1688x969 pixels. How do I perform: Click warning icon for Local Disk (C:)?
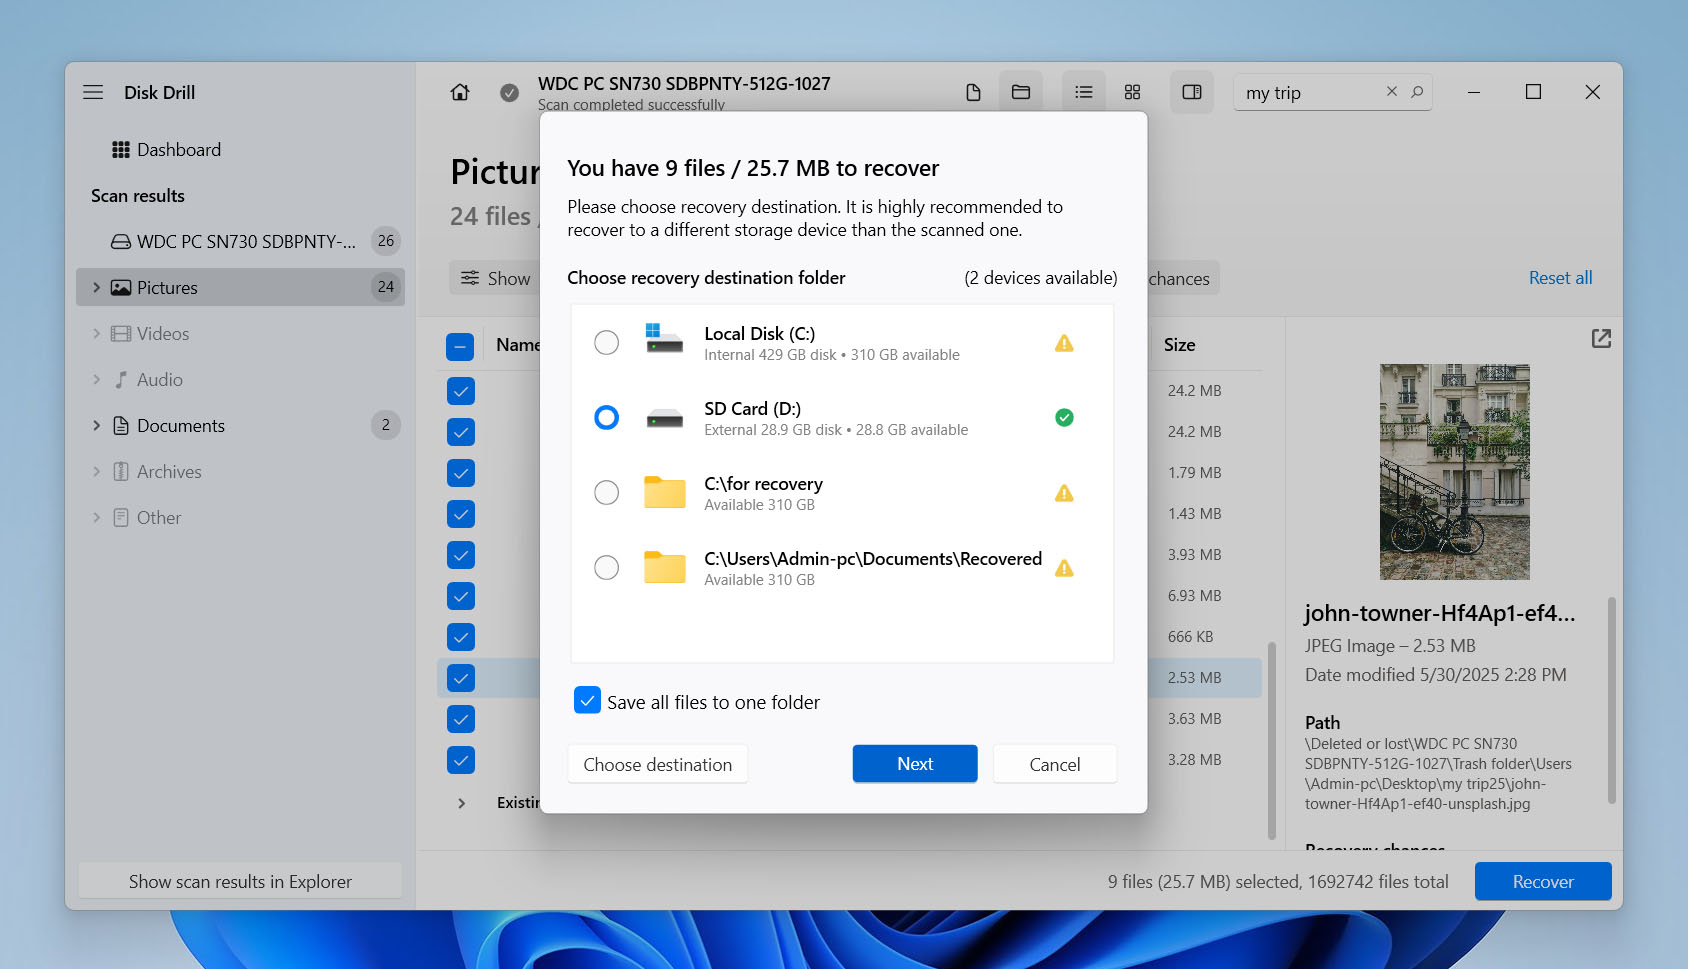click(1064, 343)
